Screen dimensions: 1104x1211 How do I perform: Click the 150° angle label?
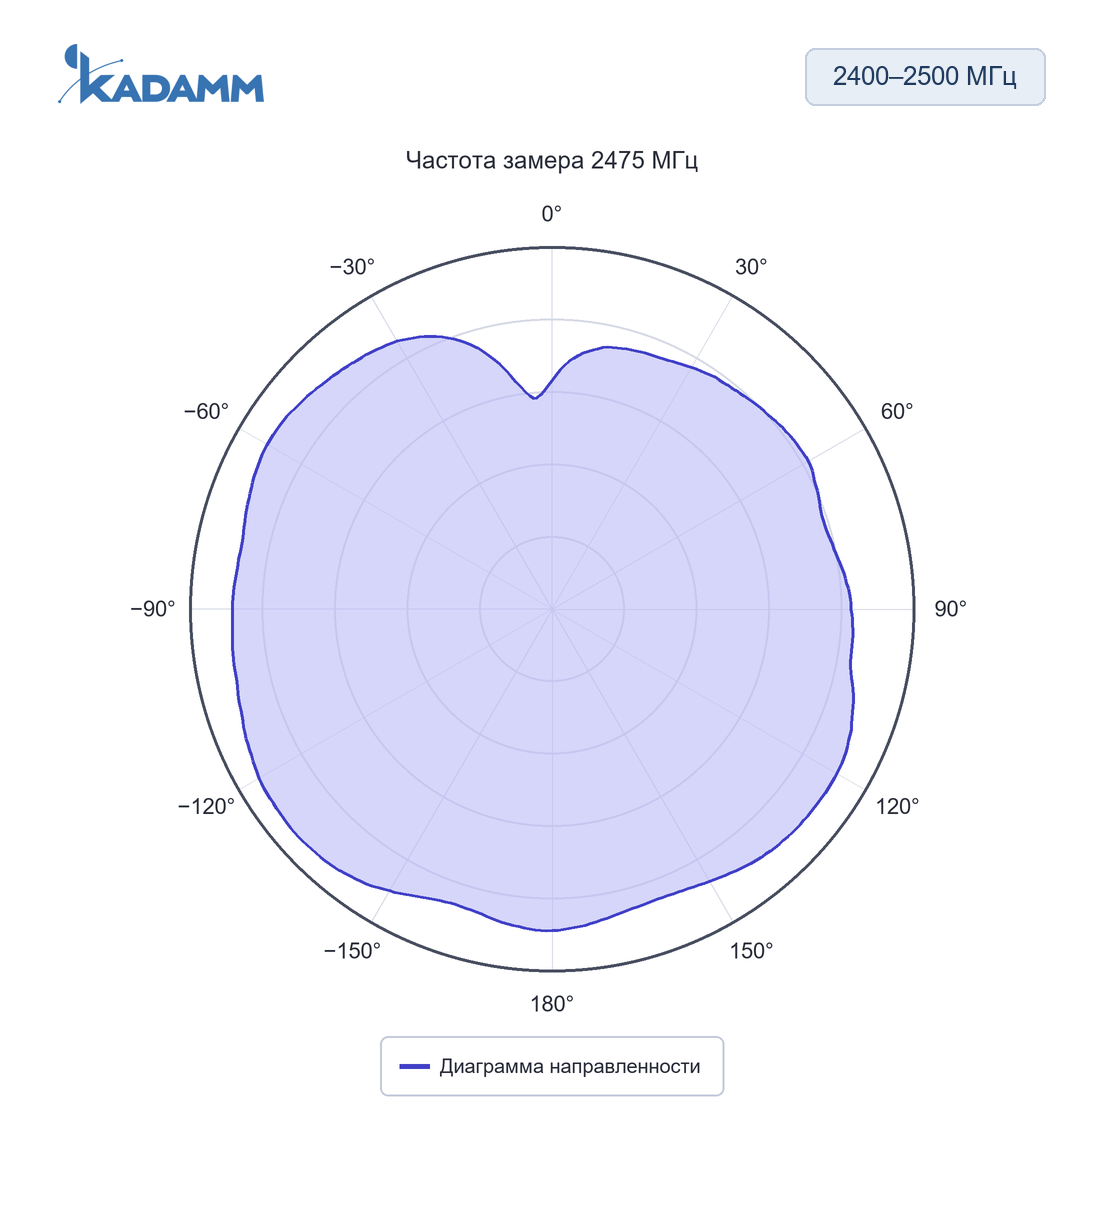(751, 951)
